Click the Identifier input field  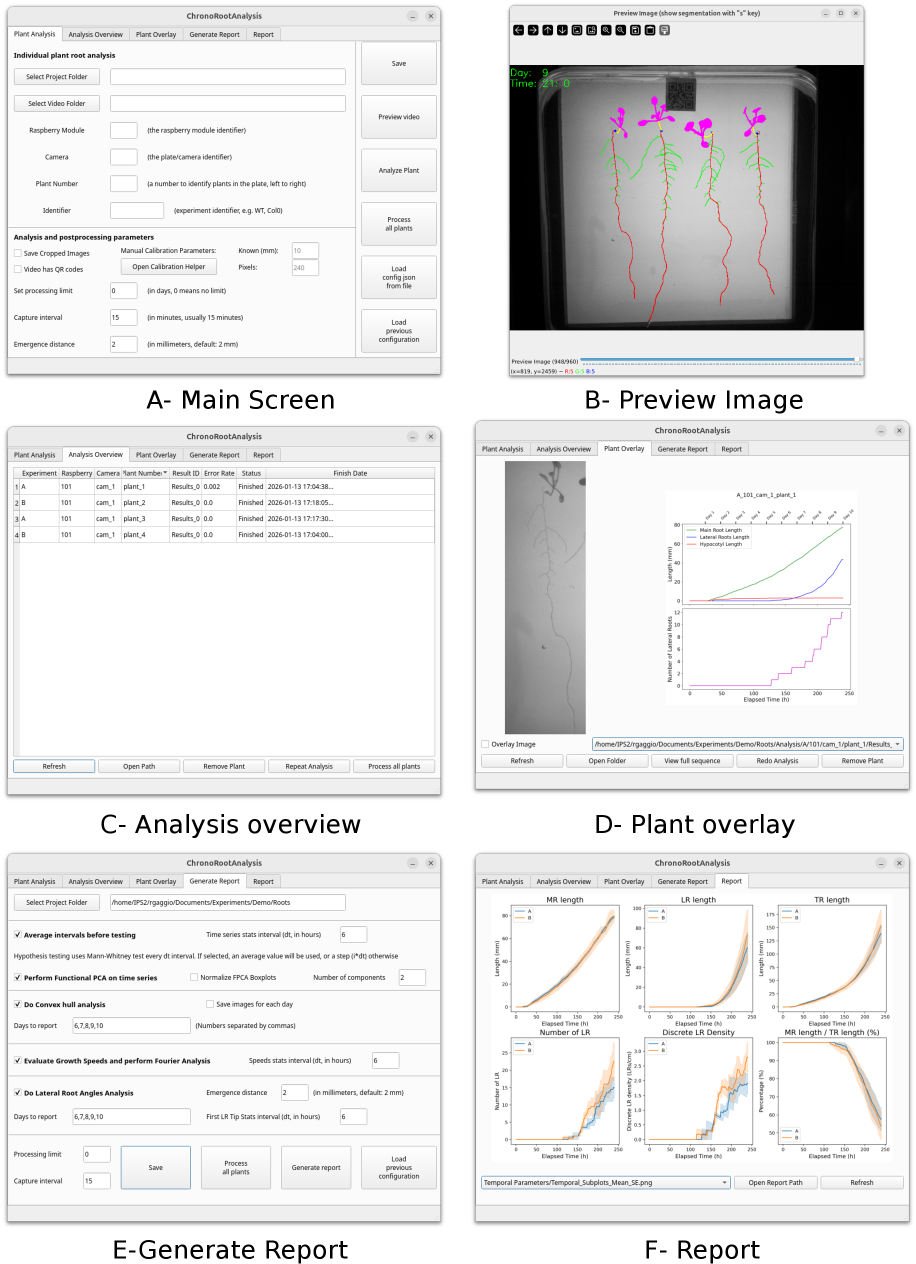[136, 210]
